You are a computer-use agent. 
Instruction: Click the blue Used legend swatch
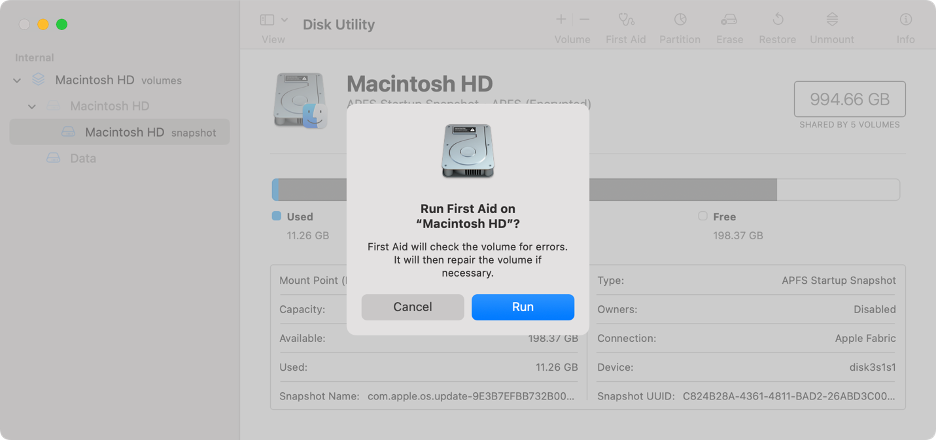pos(276,216)
